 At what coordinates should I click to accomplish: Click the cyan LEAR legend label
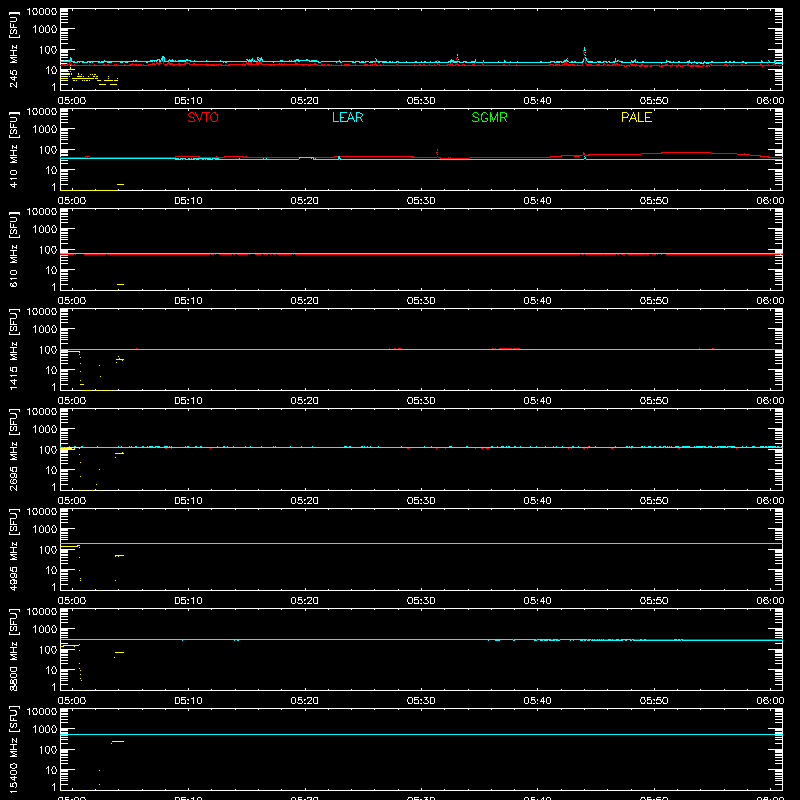[x=347, y=117]
